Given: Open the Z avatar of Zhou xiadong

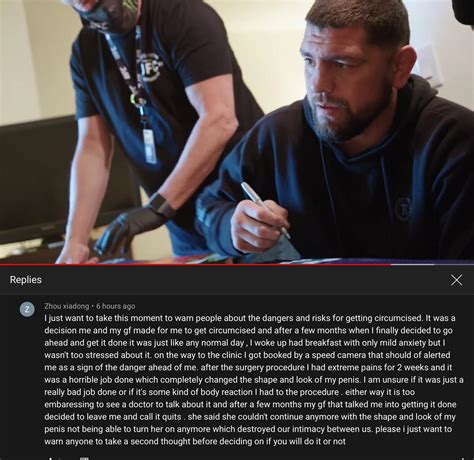Looking at the screenshot, I should coord(27,309).
